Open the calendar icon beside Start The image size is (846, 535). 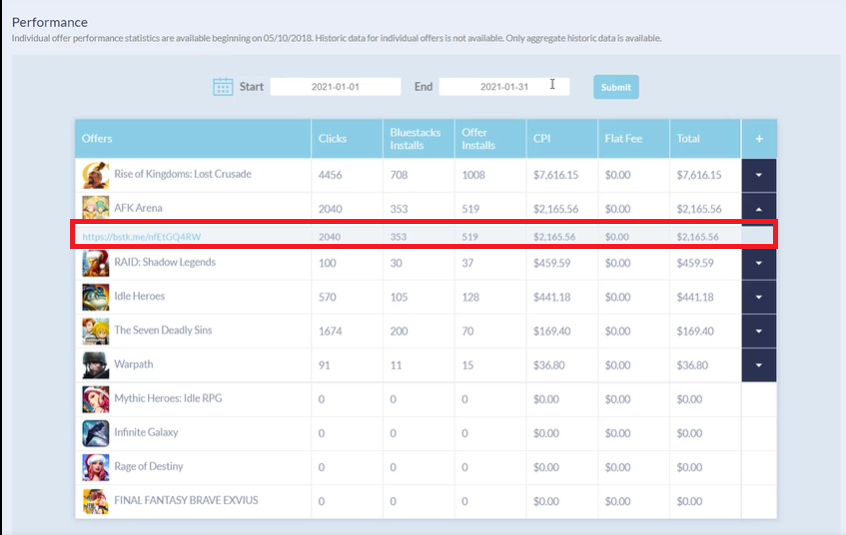(x=223, y=87)
